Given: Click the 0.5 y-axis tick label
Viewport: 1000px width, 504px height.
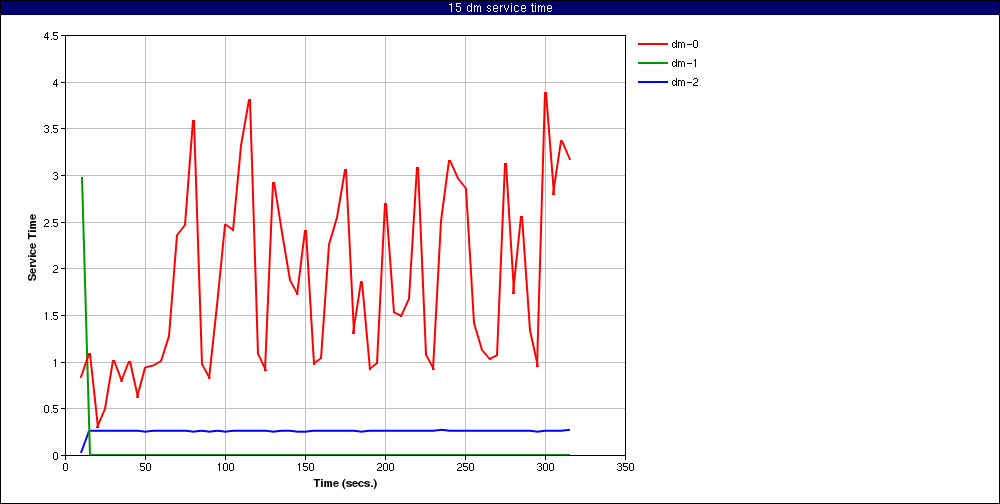Looking at the screenshot, I should [x=52, y=409].
